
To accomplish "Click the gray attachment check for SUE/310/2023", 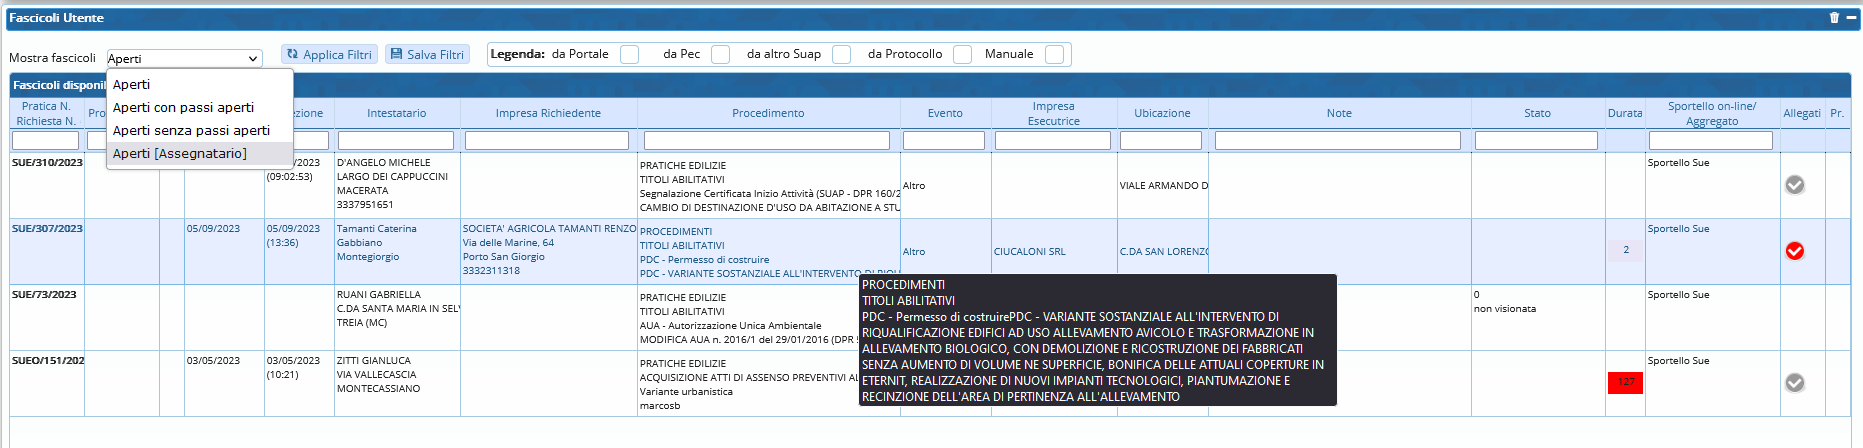I will click(1795, 185).
